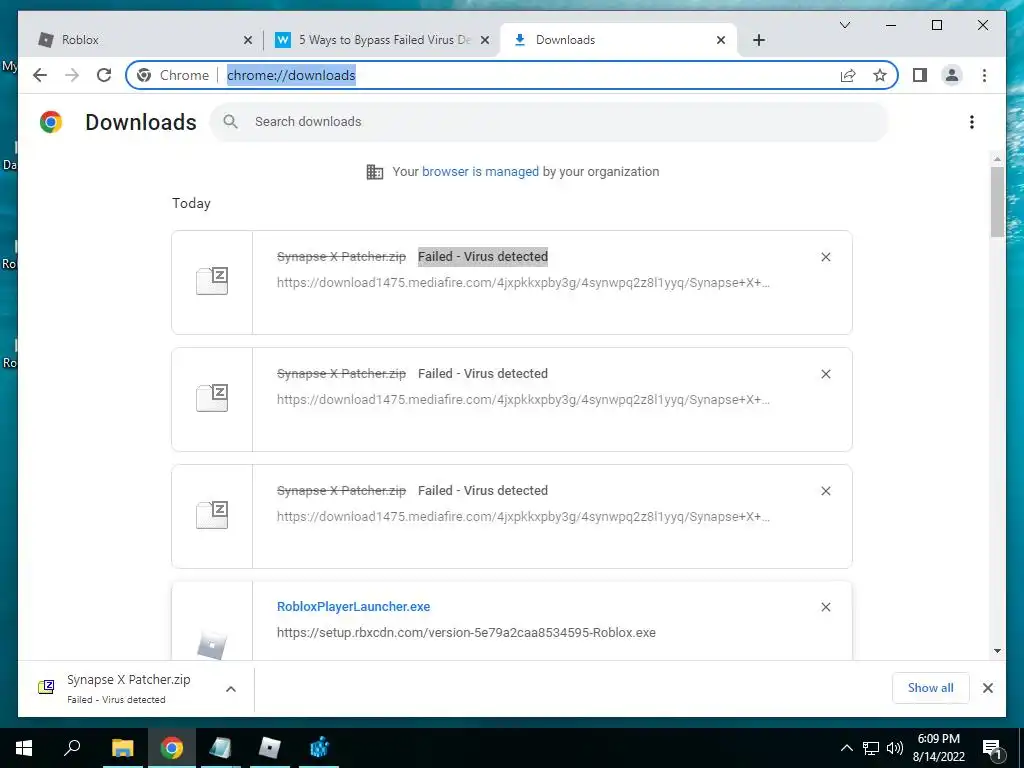Click the share icon in address bar
Viewport: 1024px width, 768px height.
(848, 75)
